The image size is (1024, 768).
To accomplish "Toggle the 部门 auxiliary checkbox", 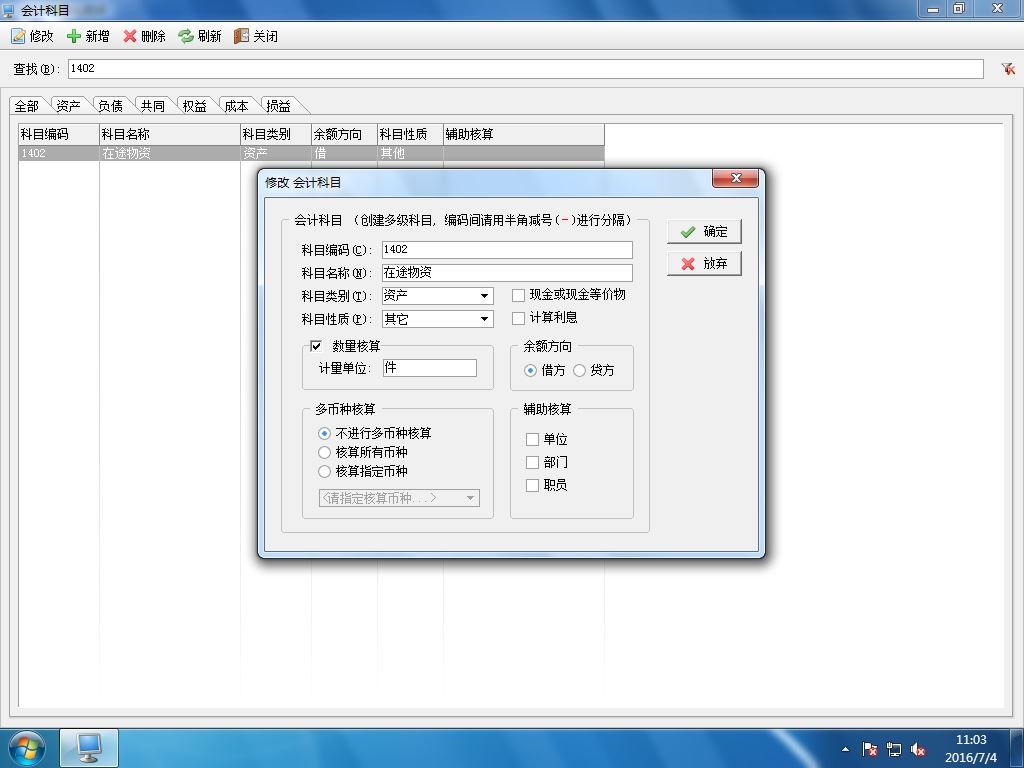I will click(x=532, y=462).
